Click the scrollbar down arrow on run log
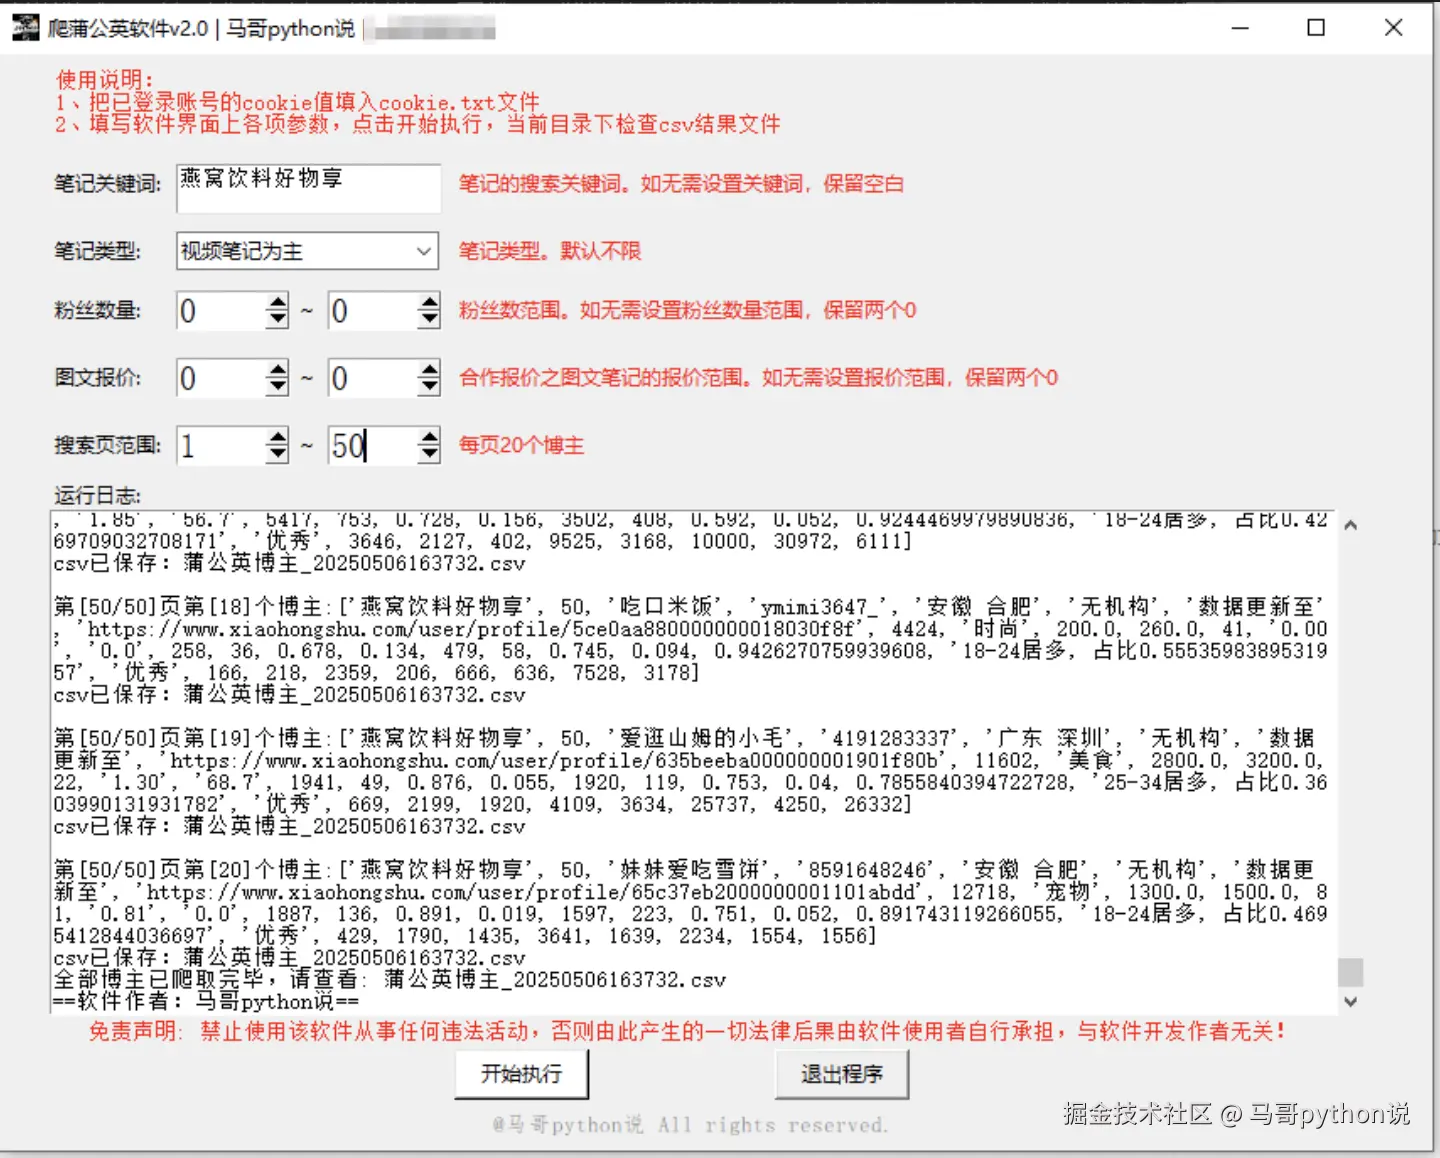Image resolution: width=1440 pixels, height=1158 pixels. pyautogui.click(x=1350, y=1002)
